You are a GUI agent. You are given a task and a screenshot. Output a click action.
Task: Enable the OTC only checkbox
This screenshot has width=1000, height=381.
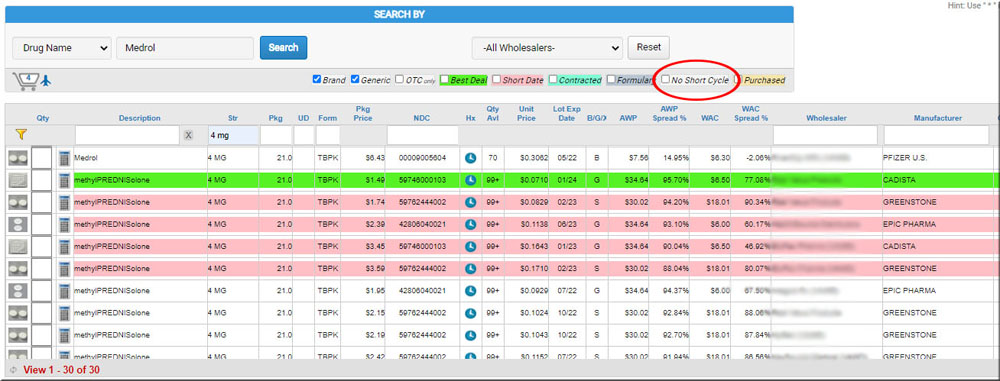[x=400, y=80]
